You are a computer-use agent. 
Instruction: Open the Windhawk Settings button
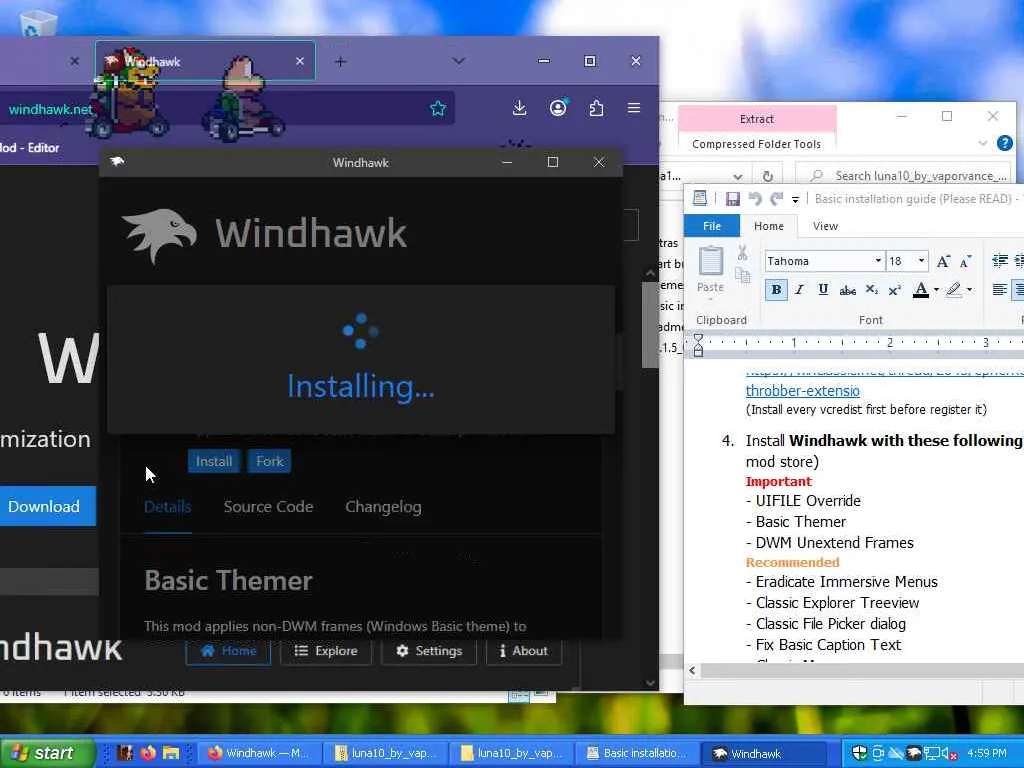pyautogui.click(x=429, y=651)
